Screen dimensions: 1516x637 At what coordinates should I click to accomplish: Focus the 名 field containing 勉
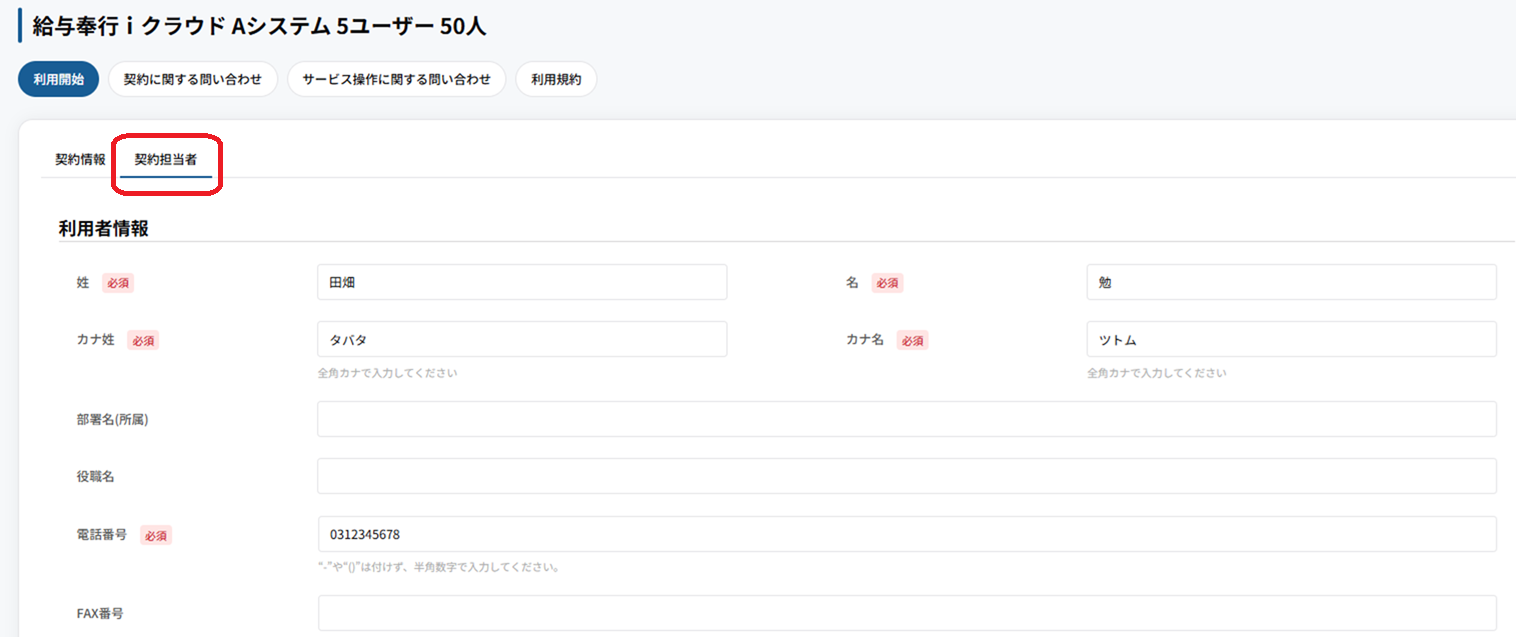1291,282
